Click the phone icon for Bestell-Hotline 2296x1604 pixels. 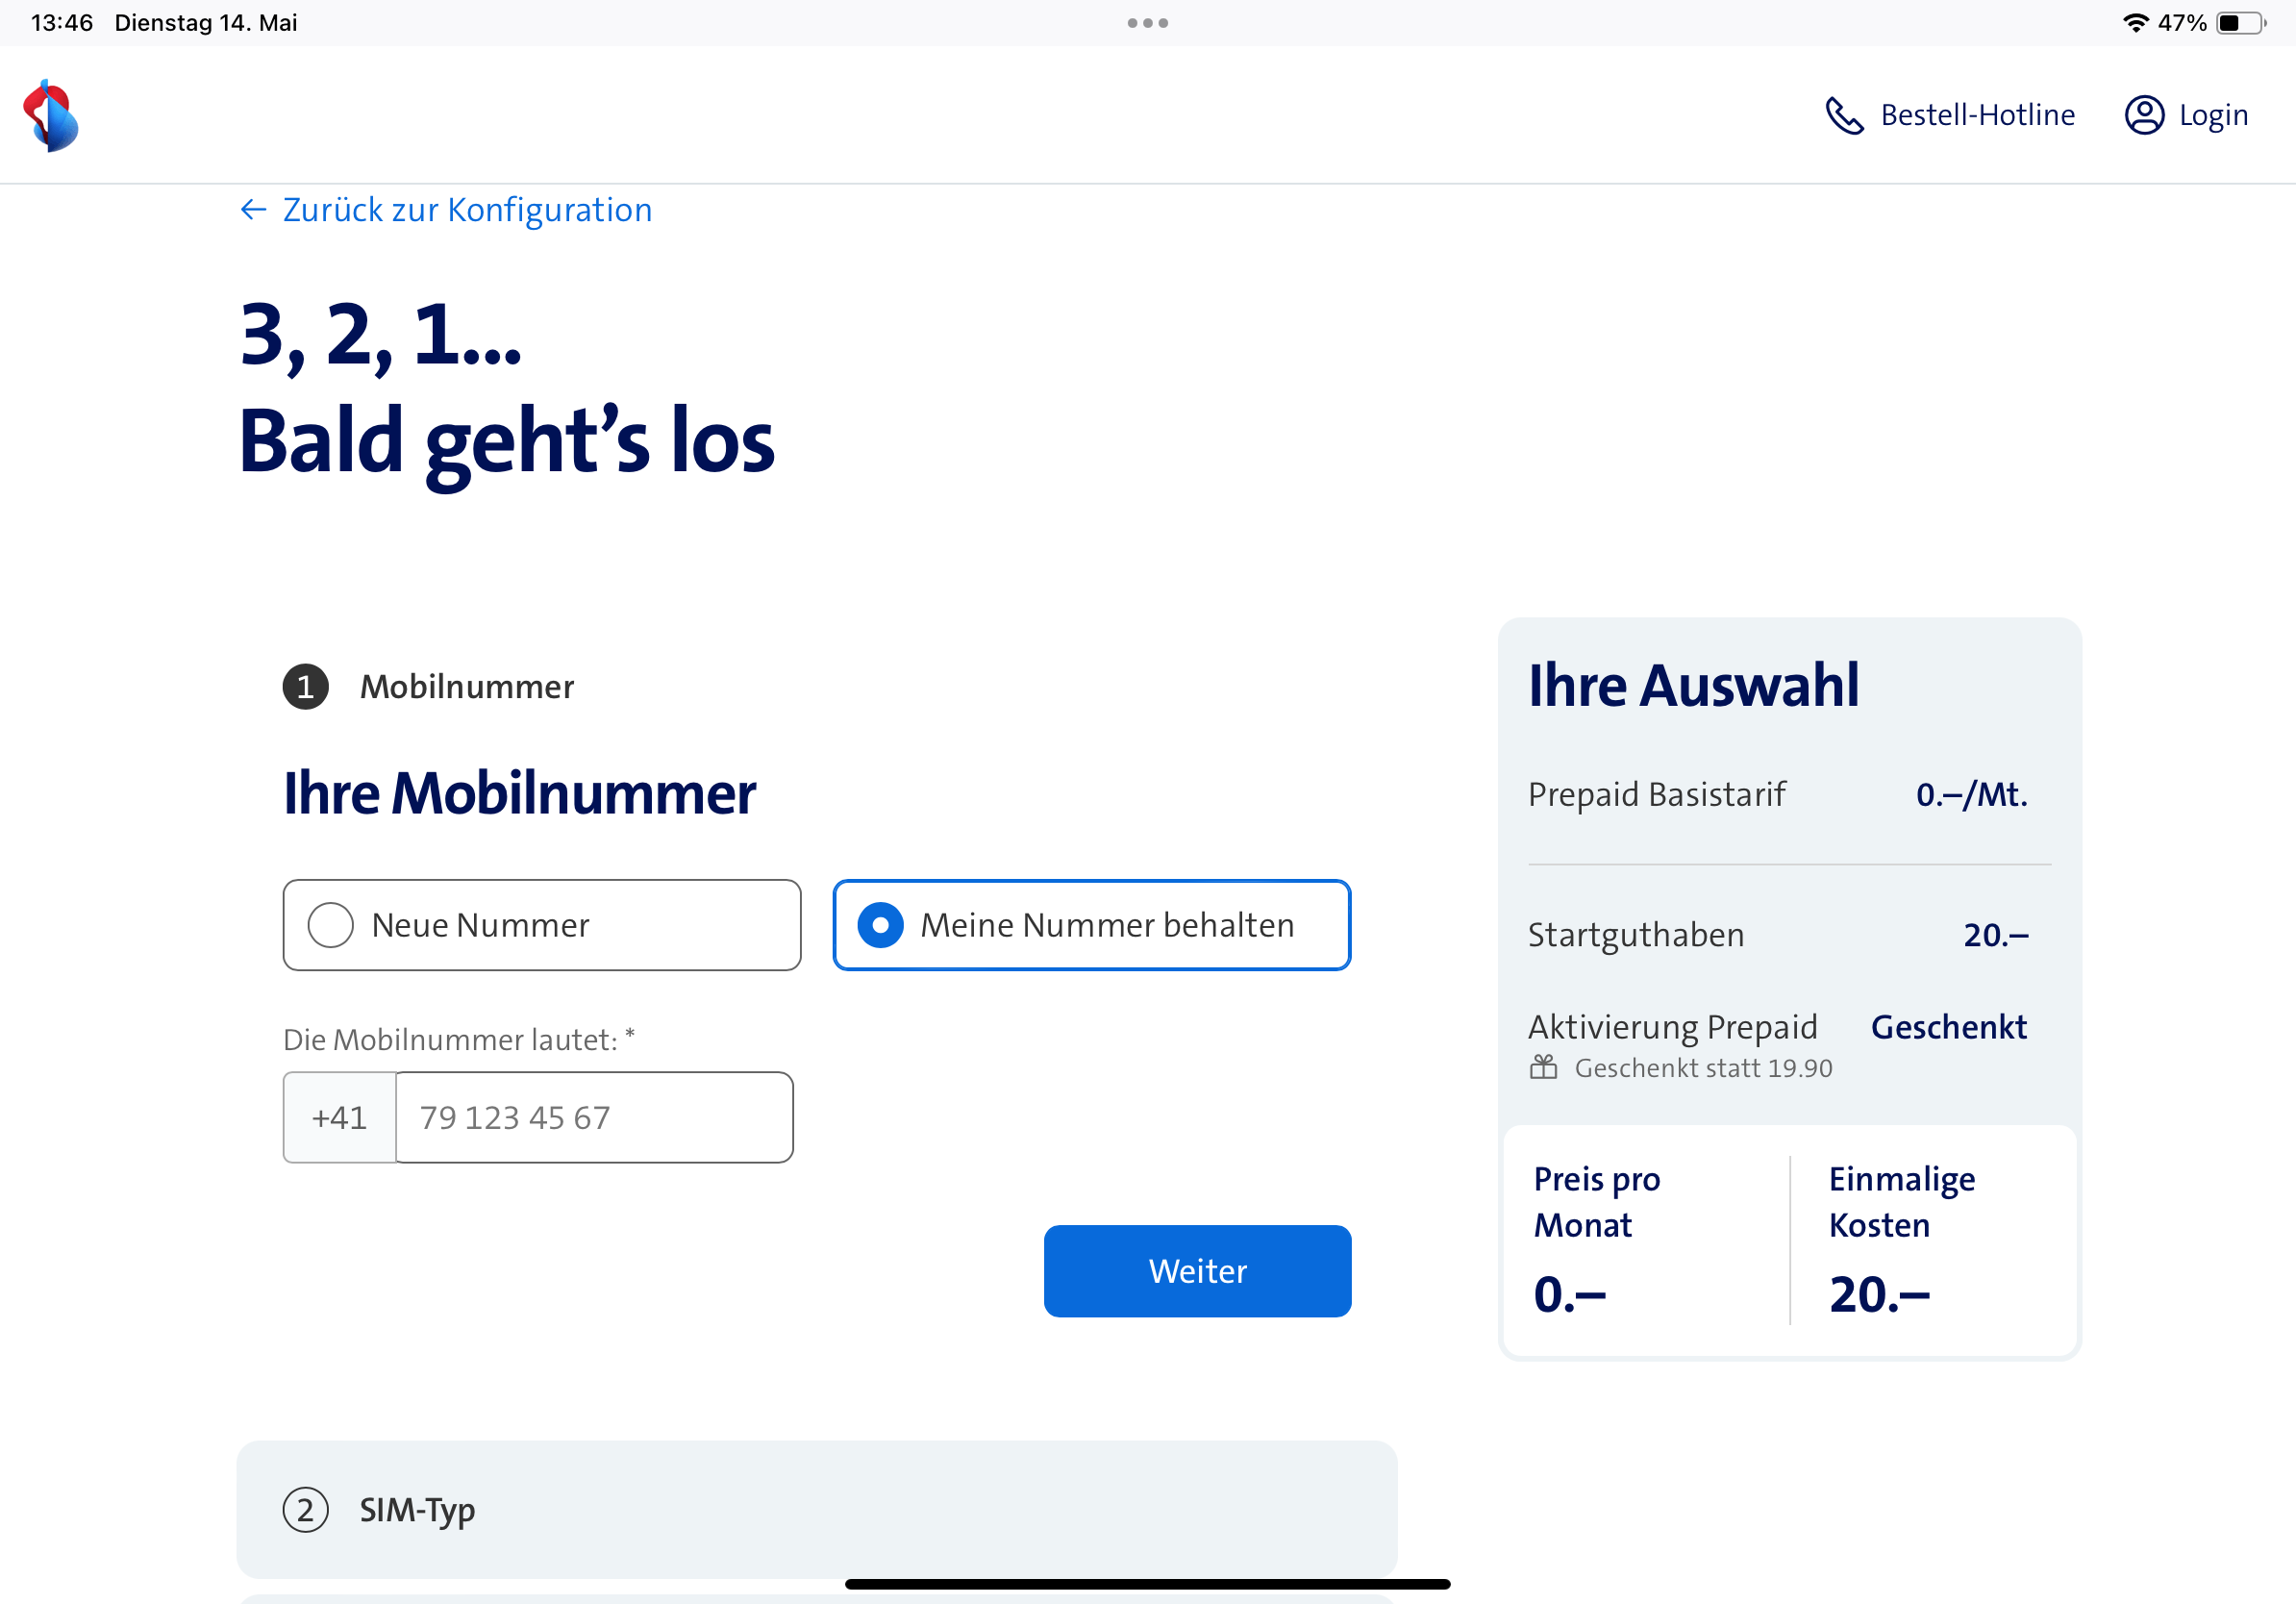pyautogui.click(x=1843, y=115)
